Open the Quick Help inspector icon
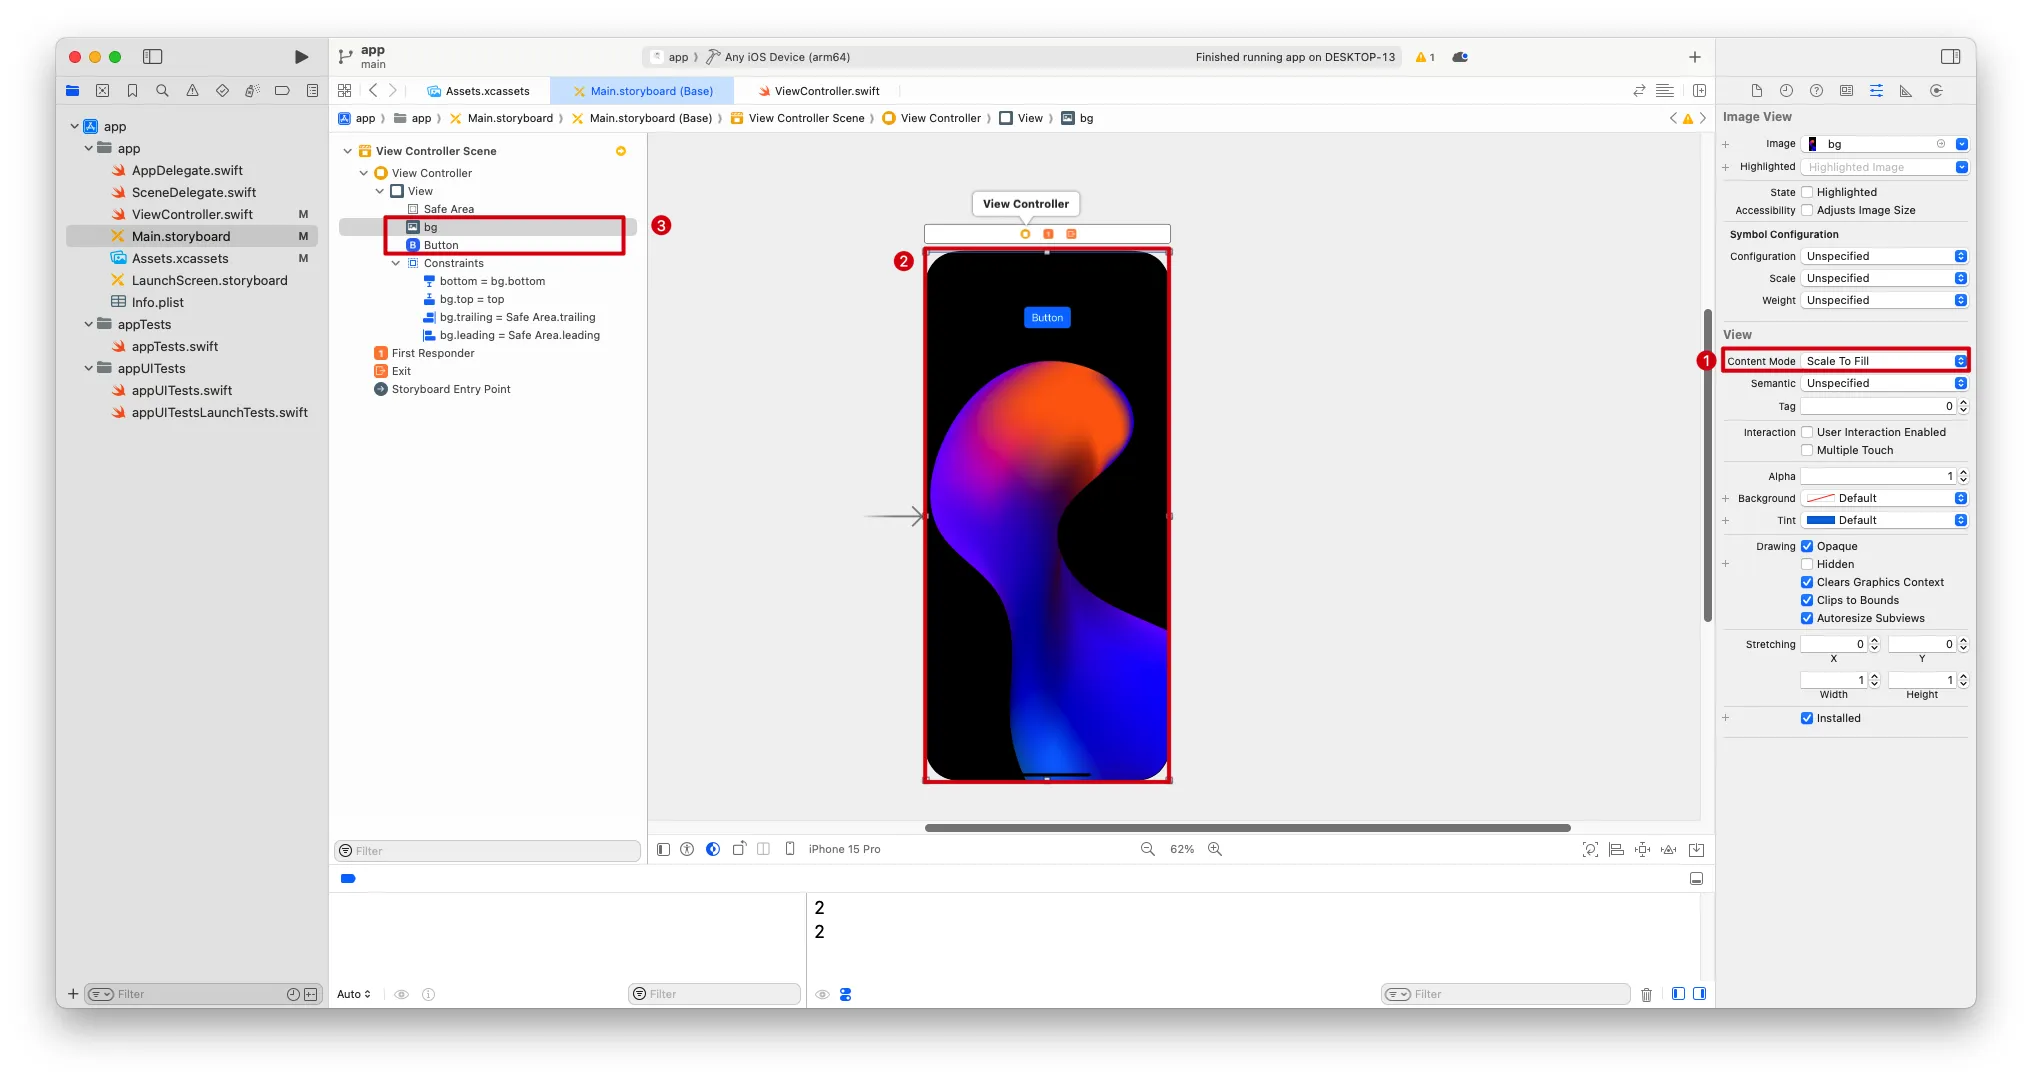Viewport: 2032px width, 1082px height. click(1816, 91)
